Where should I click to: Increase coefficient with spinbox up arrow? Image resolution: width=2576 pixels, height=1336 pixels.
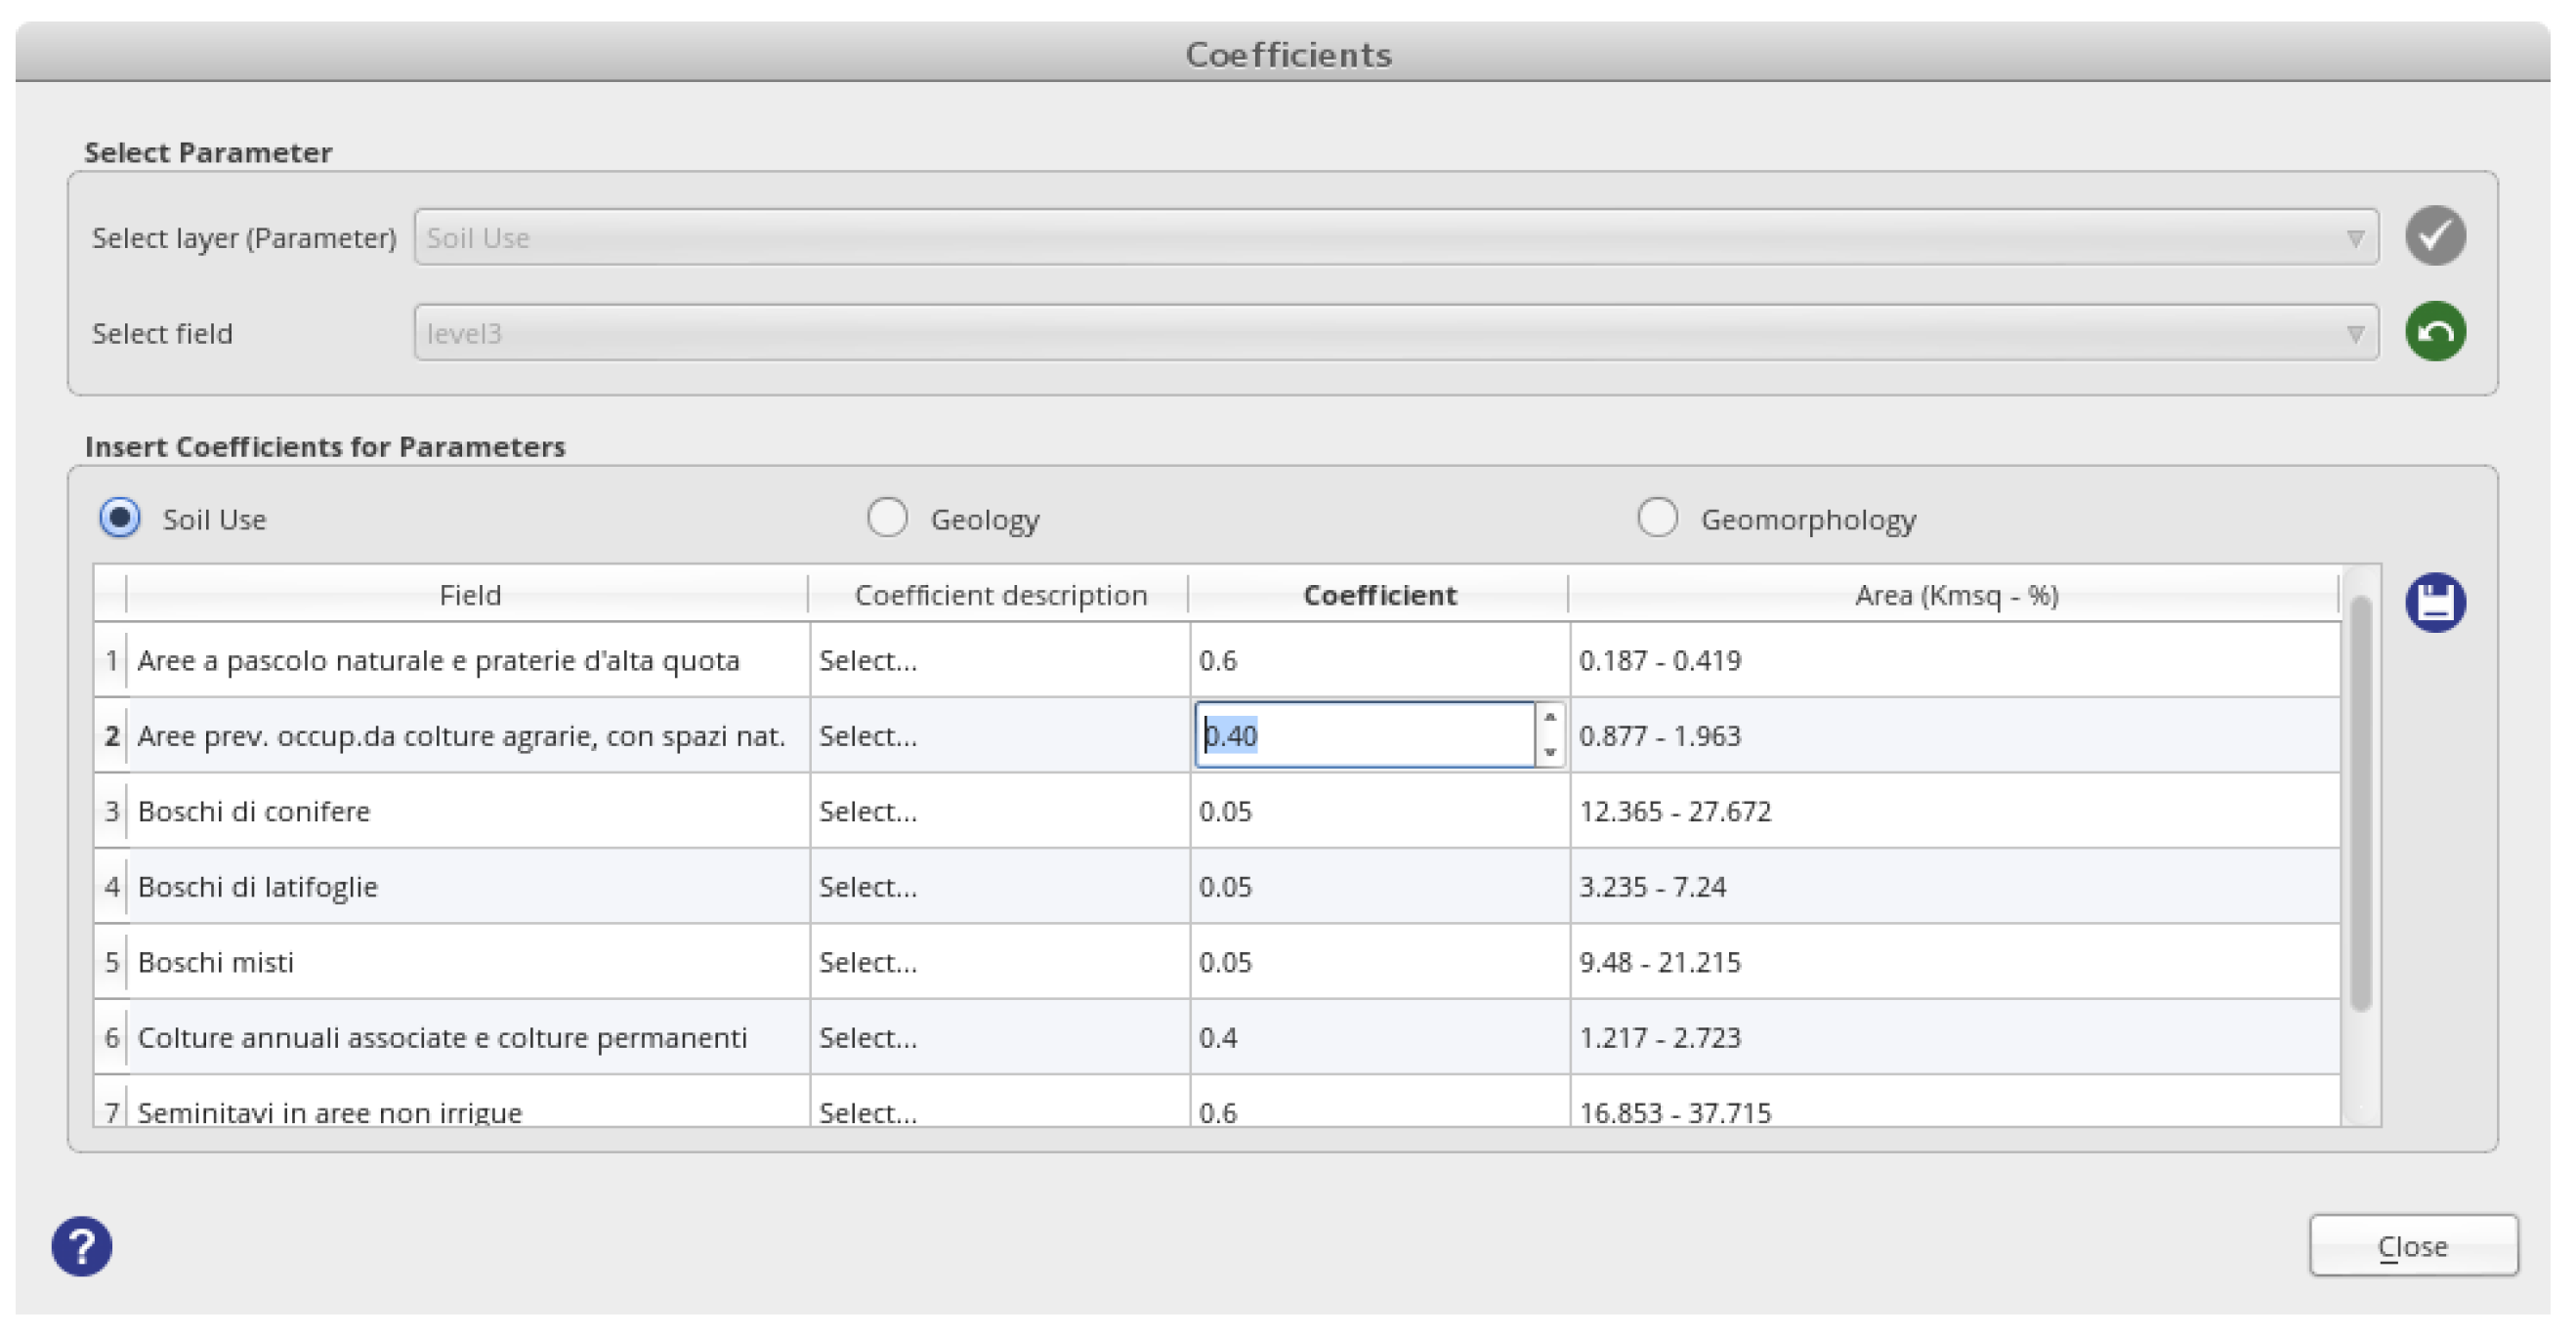pos(1550,718)
